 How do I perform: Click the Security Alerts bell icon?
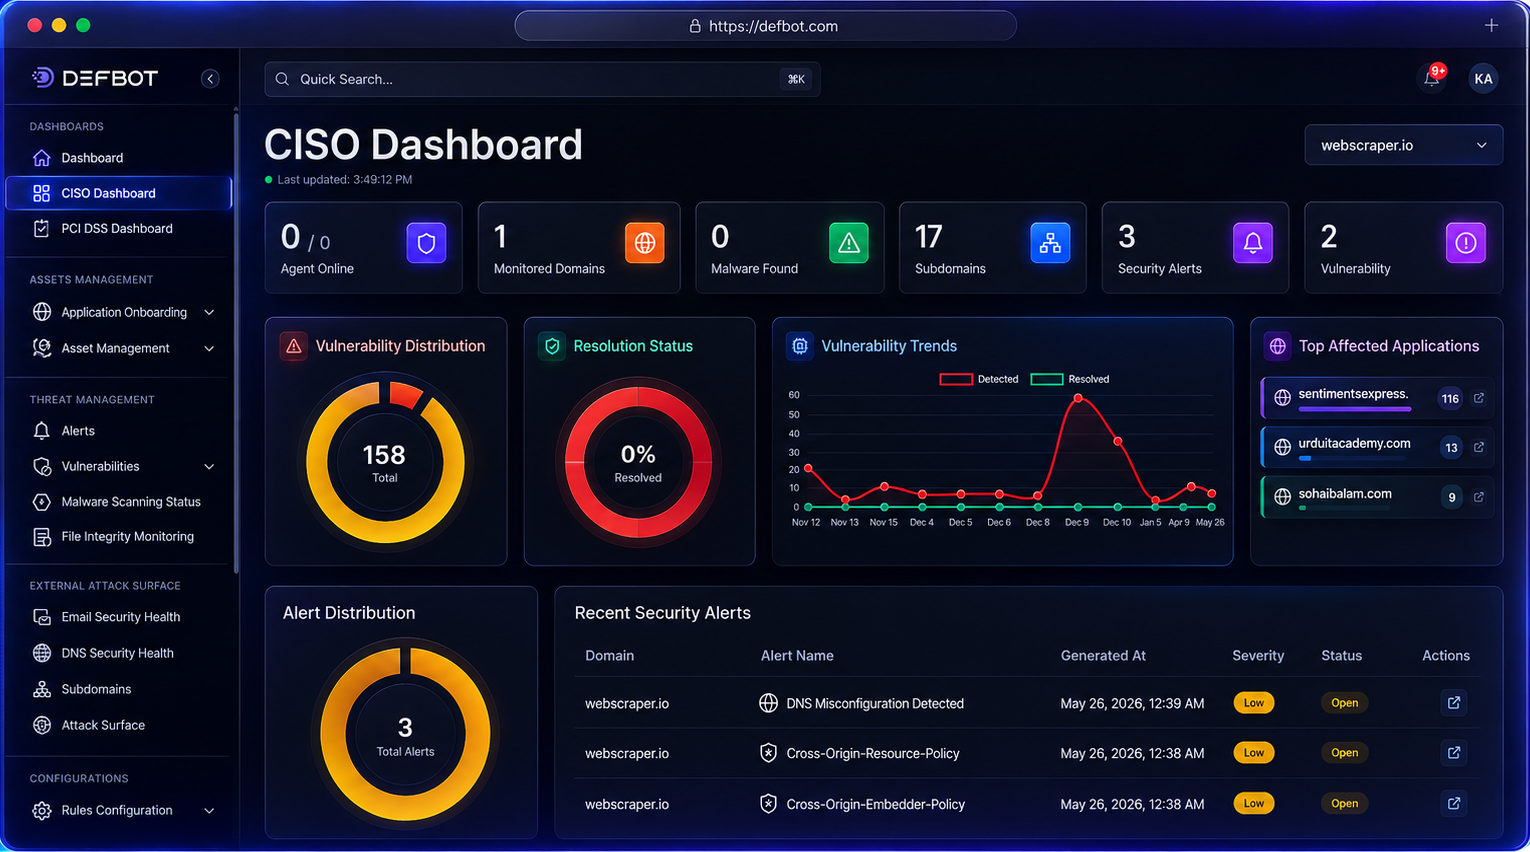click(1253, 243)
